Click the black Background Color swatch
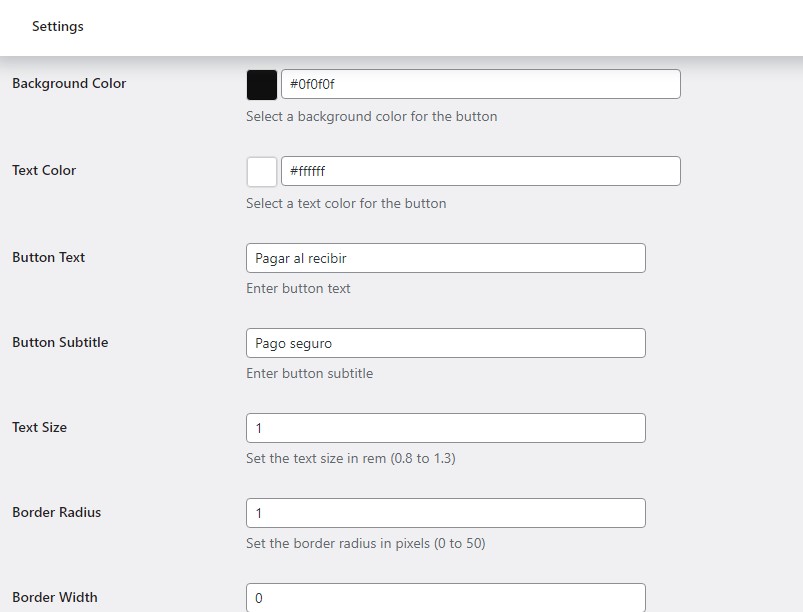 pos(262,85)
